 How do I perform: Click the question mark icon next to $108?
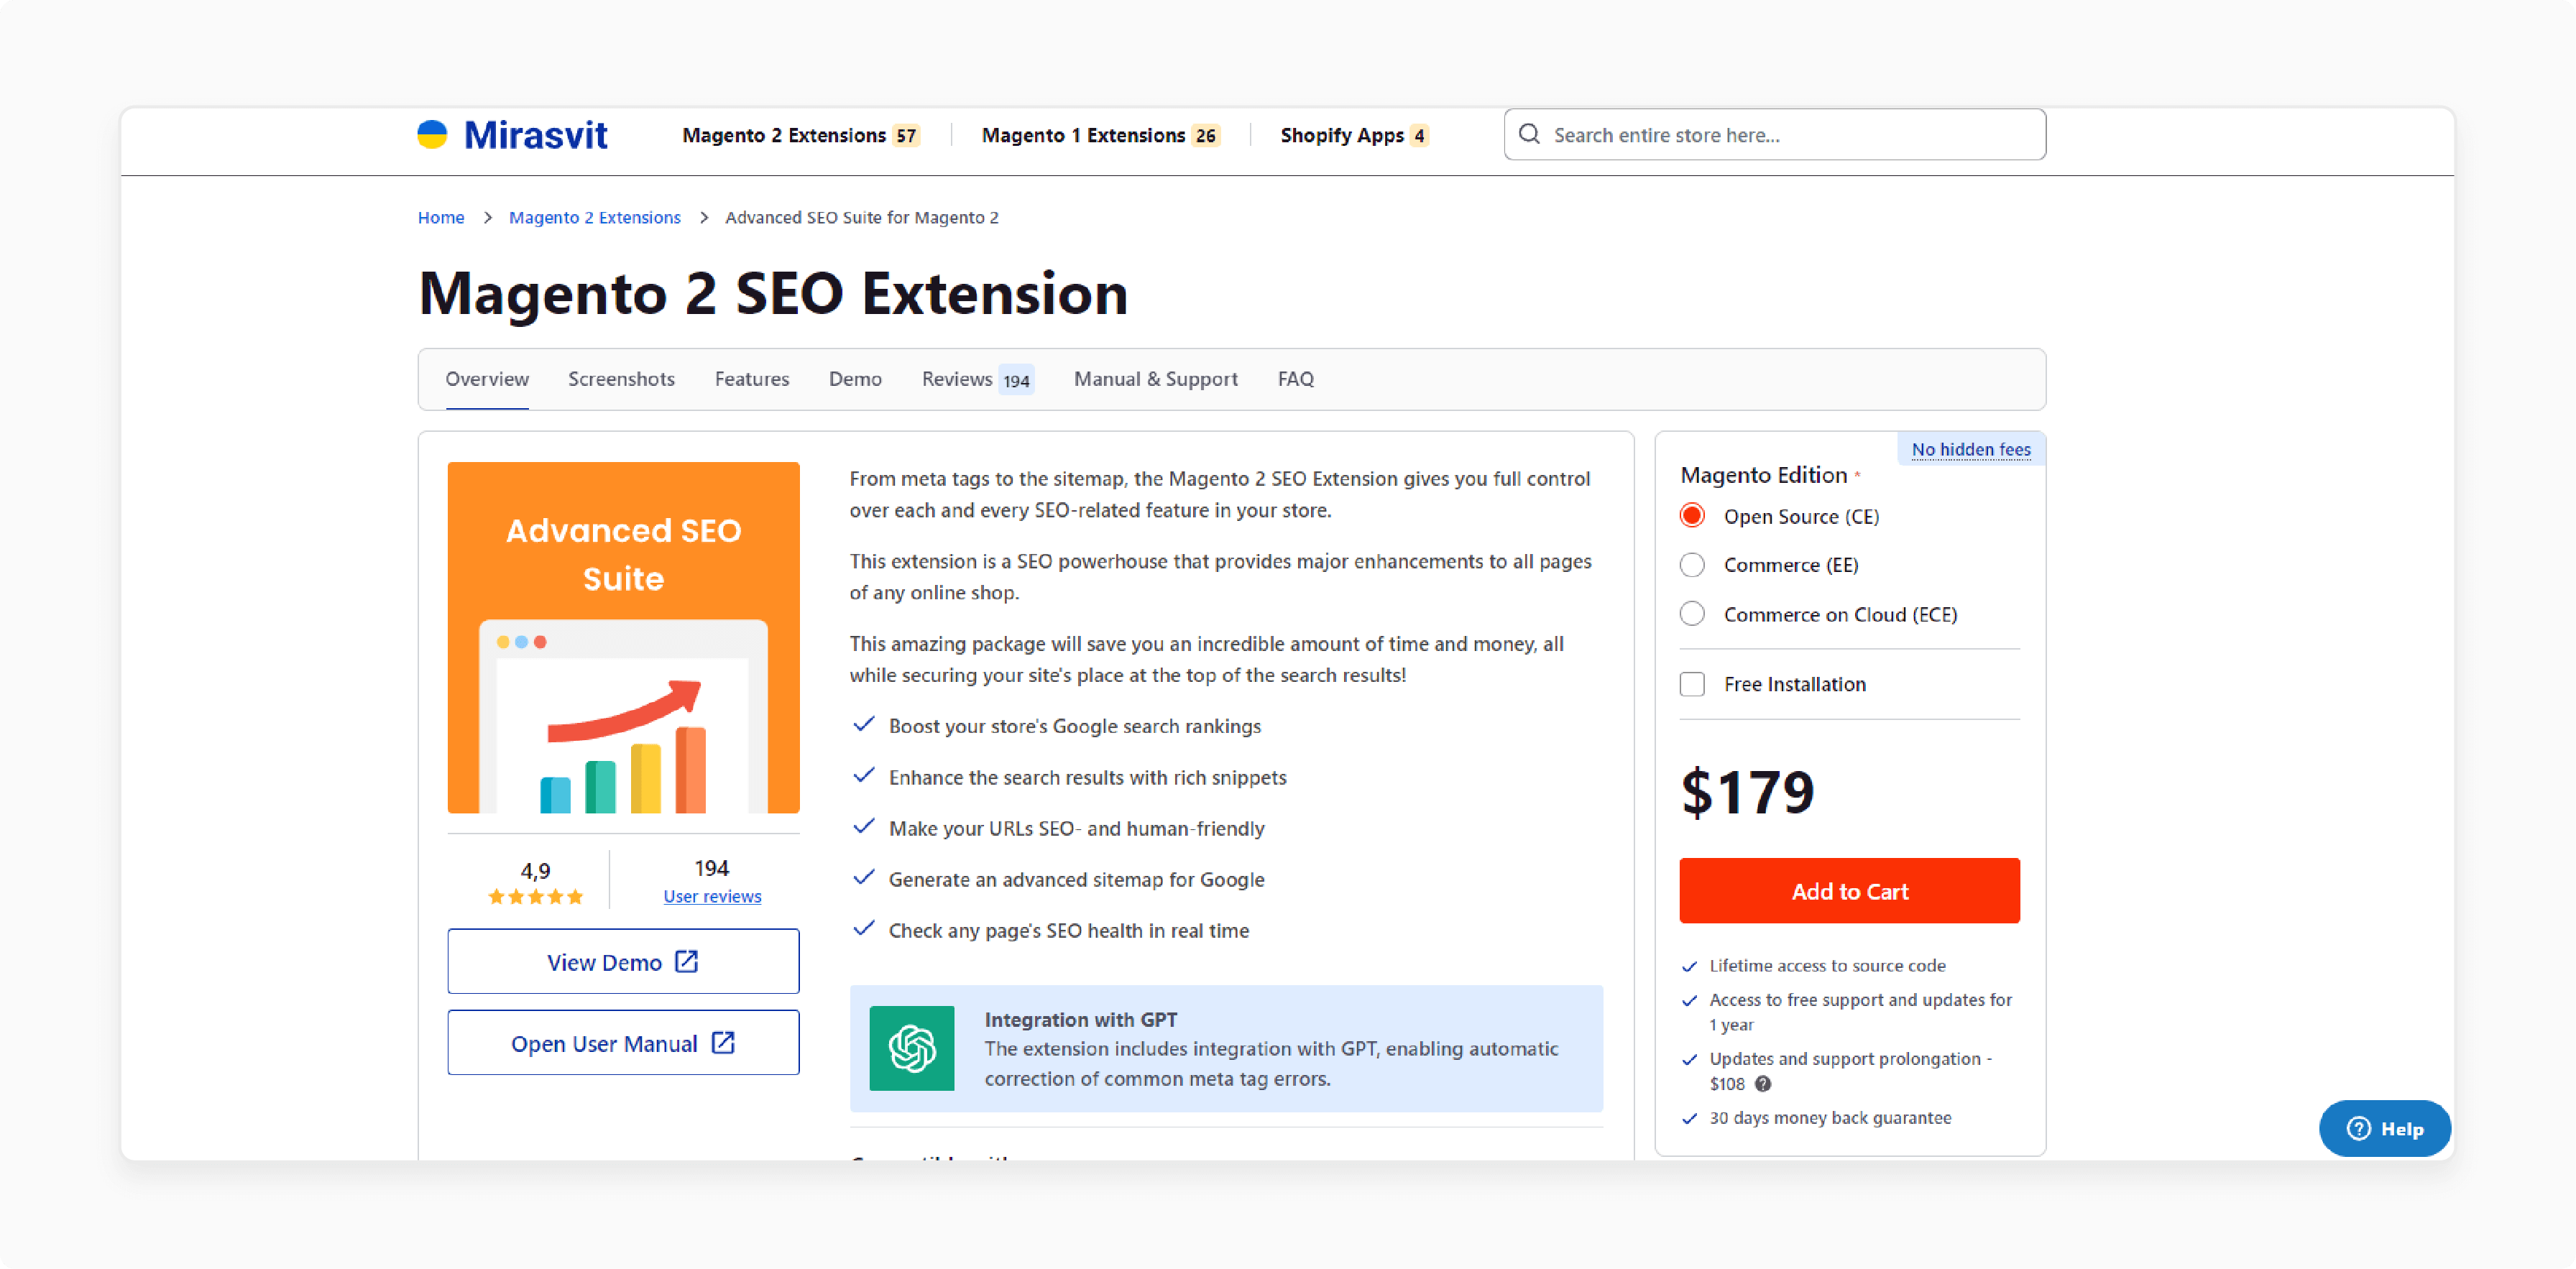1763,1083
